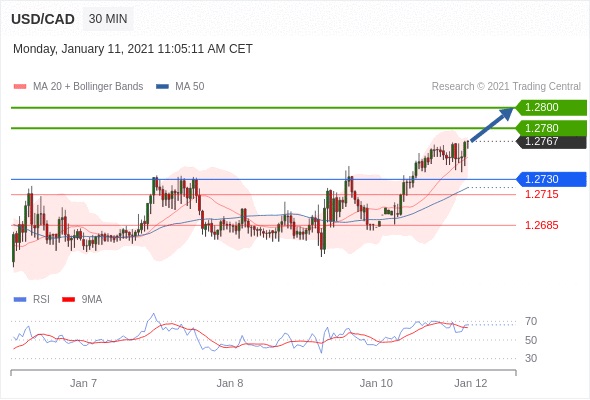Click the 9MA legend label

tap(92, 300)
